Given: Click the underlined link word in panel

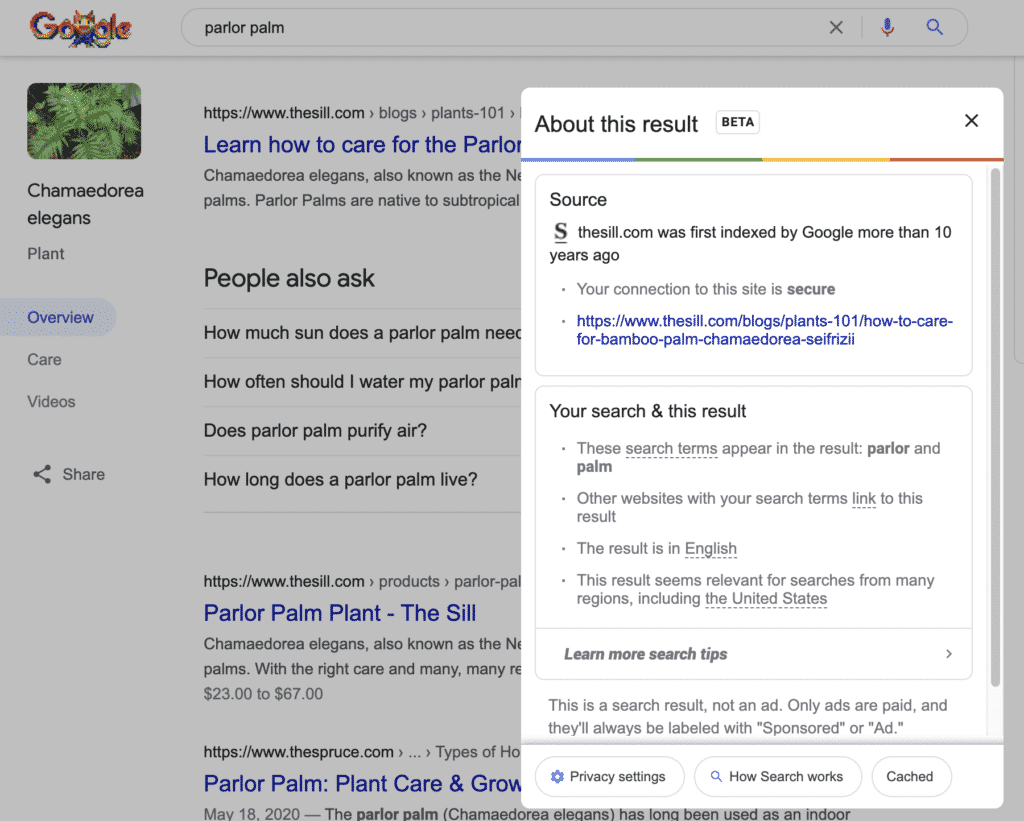Looking at the screenshot, I should pos(863,499).
